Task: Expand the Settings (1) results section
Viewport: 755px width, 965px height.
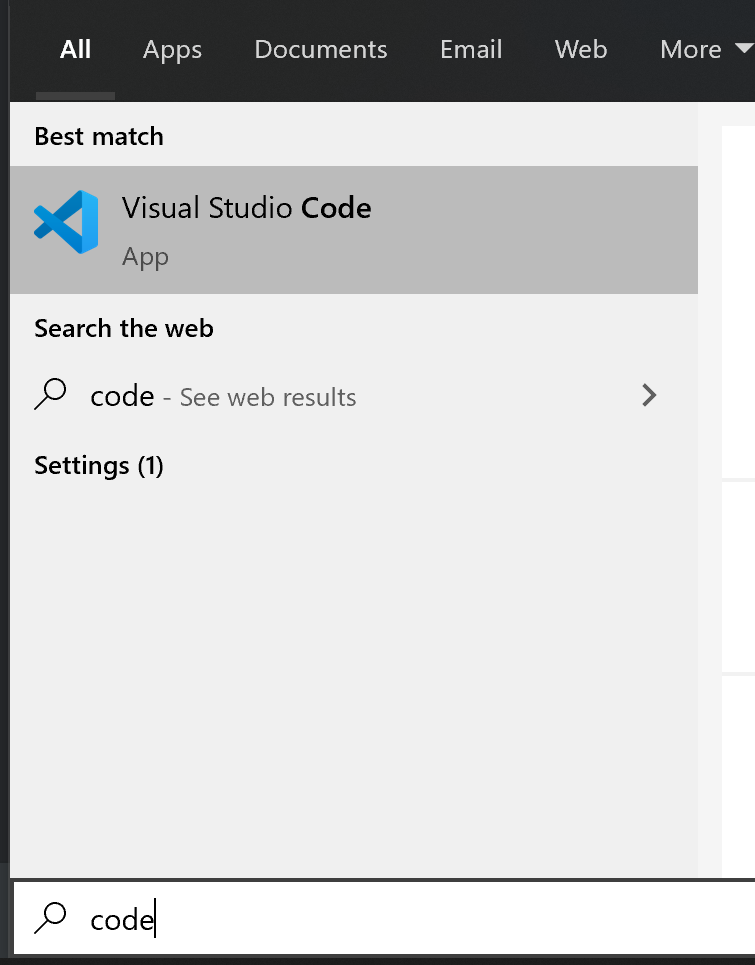Action: (x=98, y=465)
